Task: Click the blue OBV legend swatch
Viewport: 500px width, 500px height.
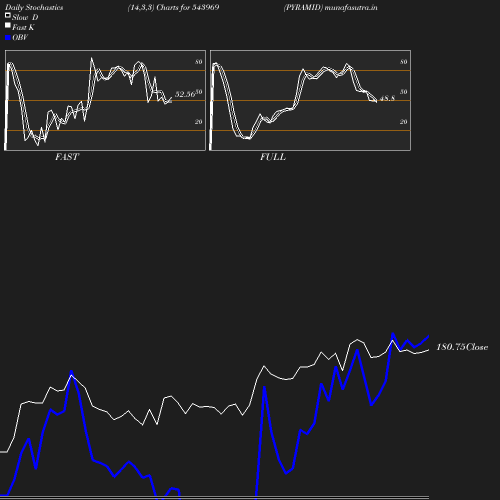Action: (8, 38)
